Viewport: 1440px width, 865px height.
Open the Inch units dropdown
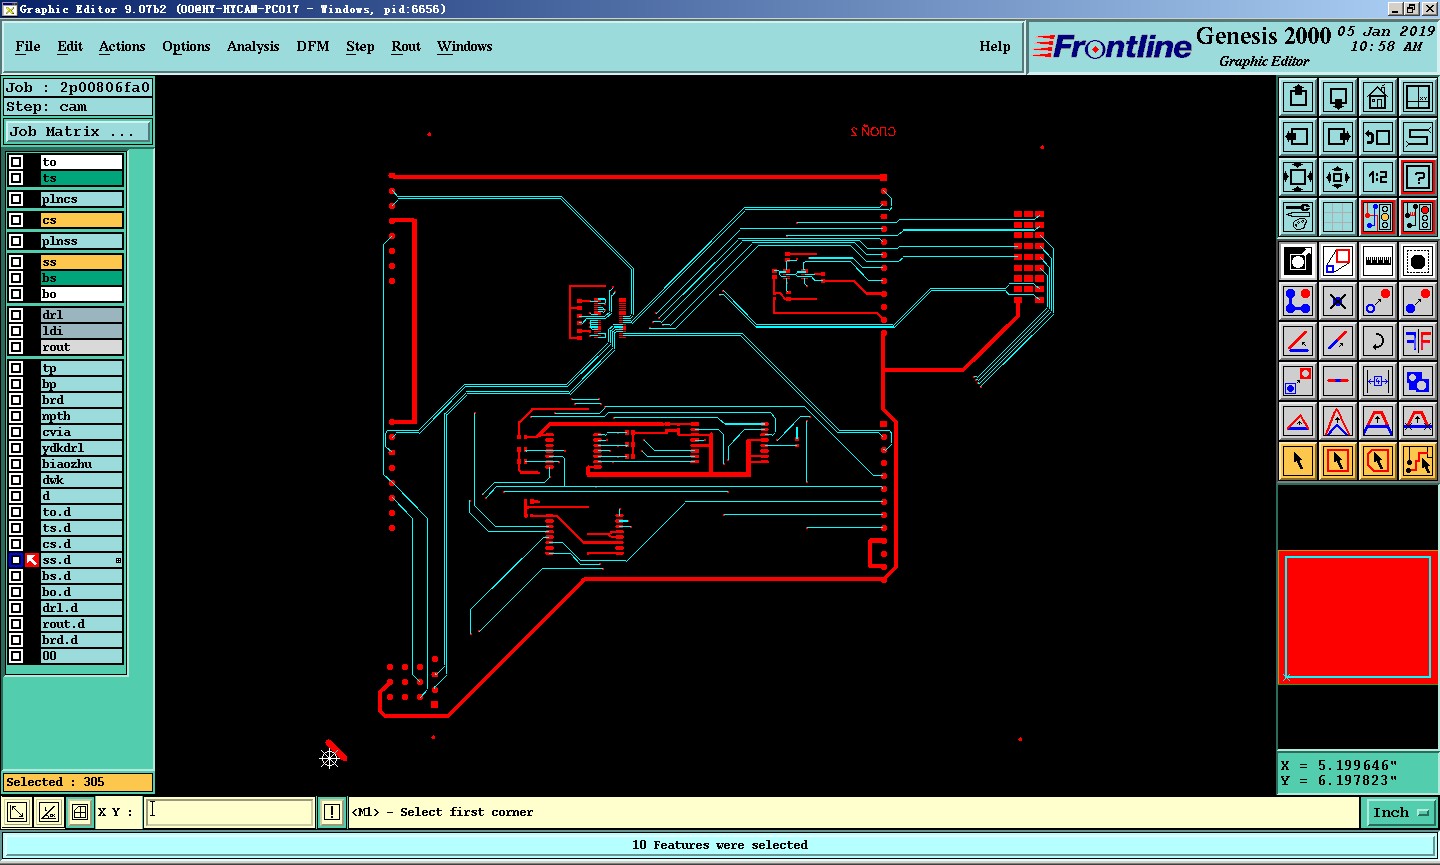(x=1399, y=812)
